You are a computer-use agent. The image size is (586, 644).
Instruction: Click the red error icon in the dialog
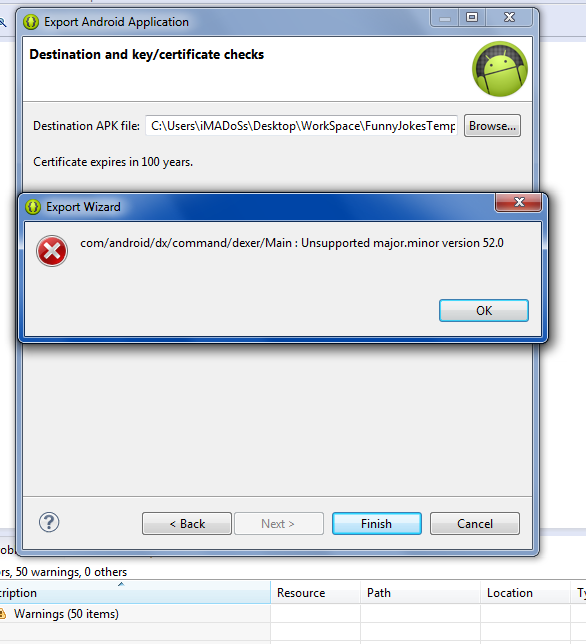pos(52,251)
